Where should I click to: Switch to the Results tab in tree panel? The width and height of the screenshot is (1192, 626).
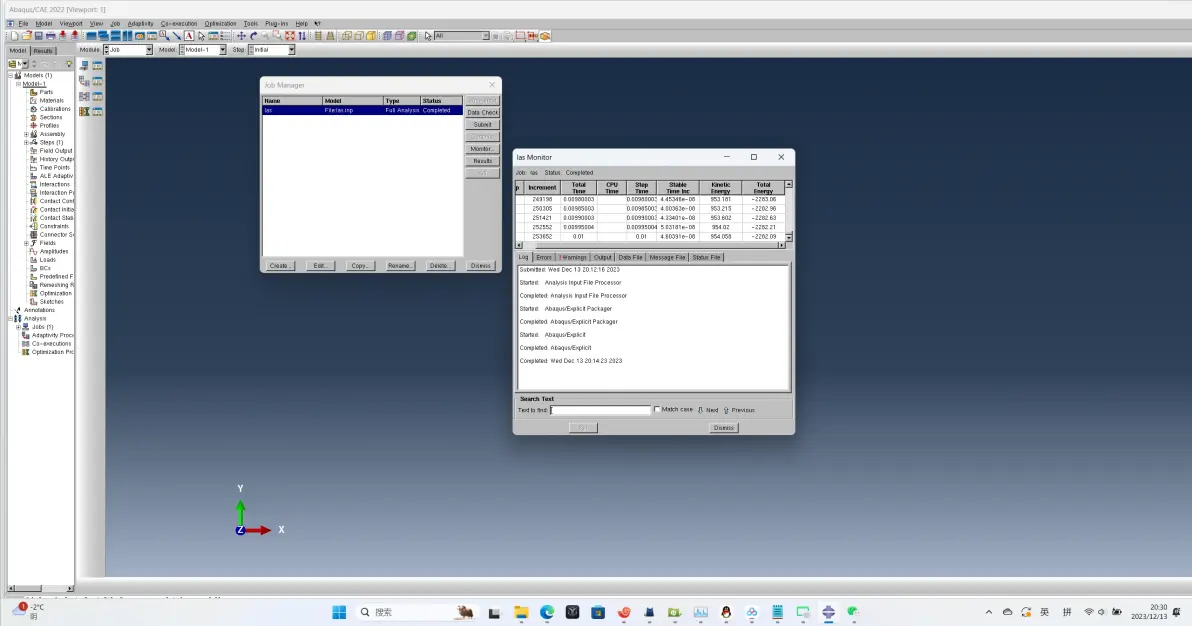(43, 51)
